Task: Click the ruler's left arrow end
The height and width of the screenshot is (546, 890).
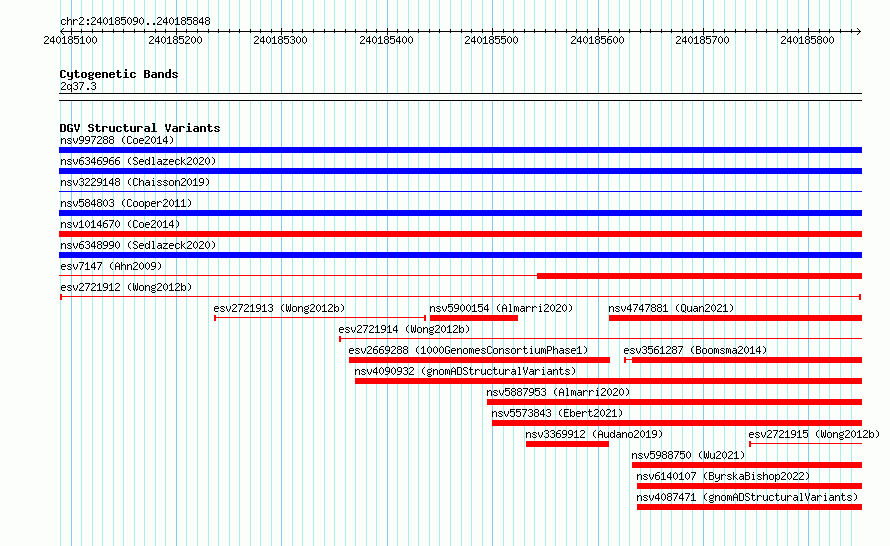Action: point(62,31)
